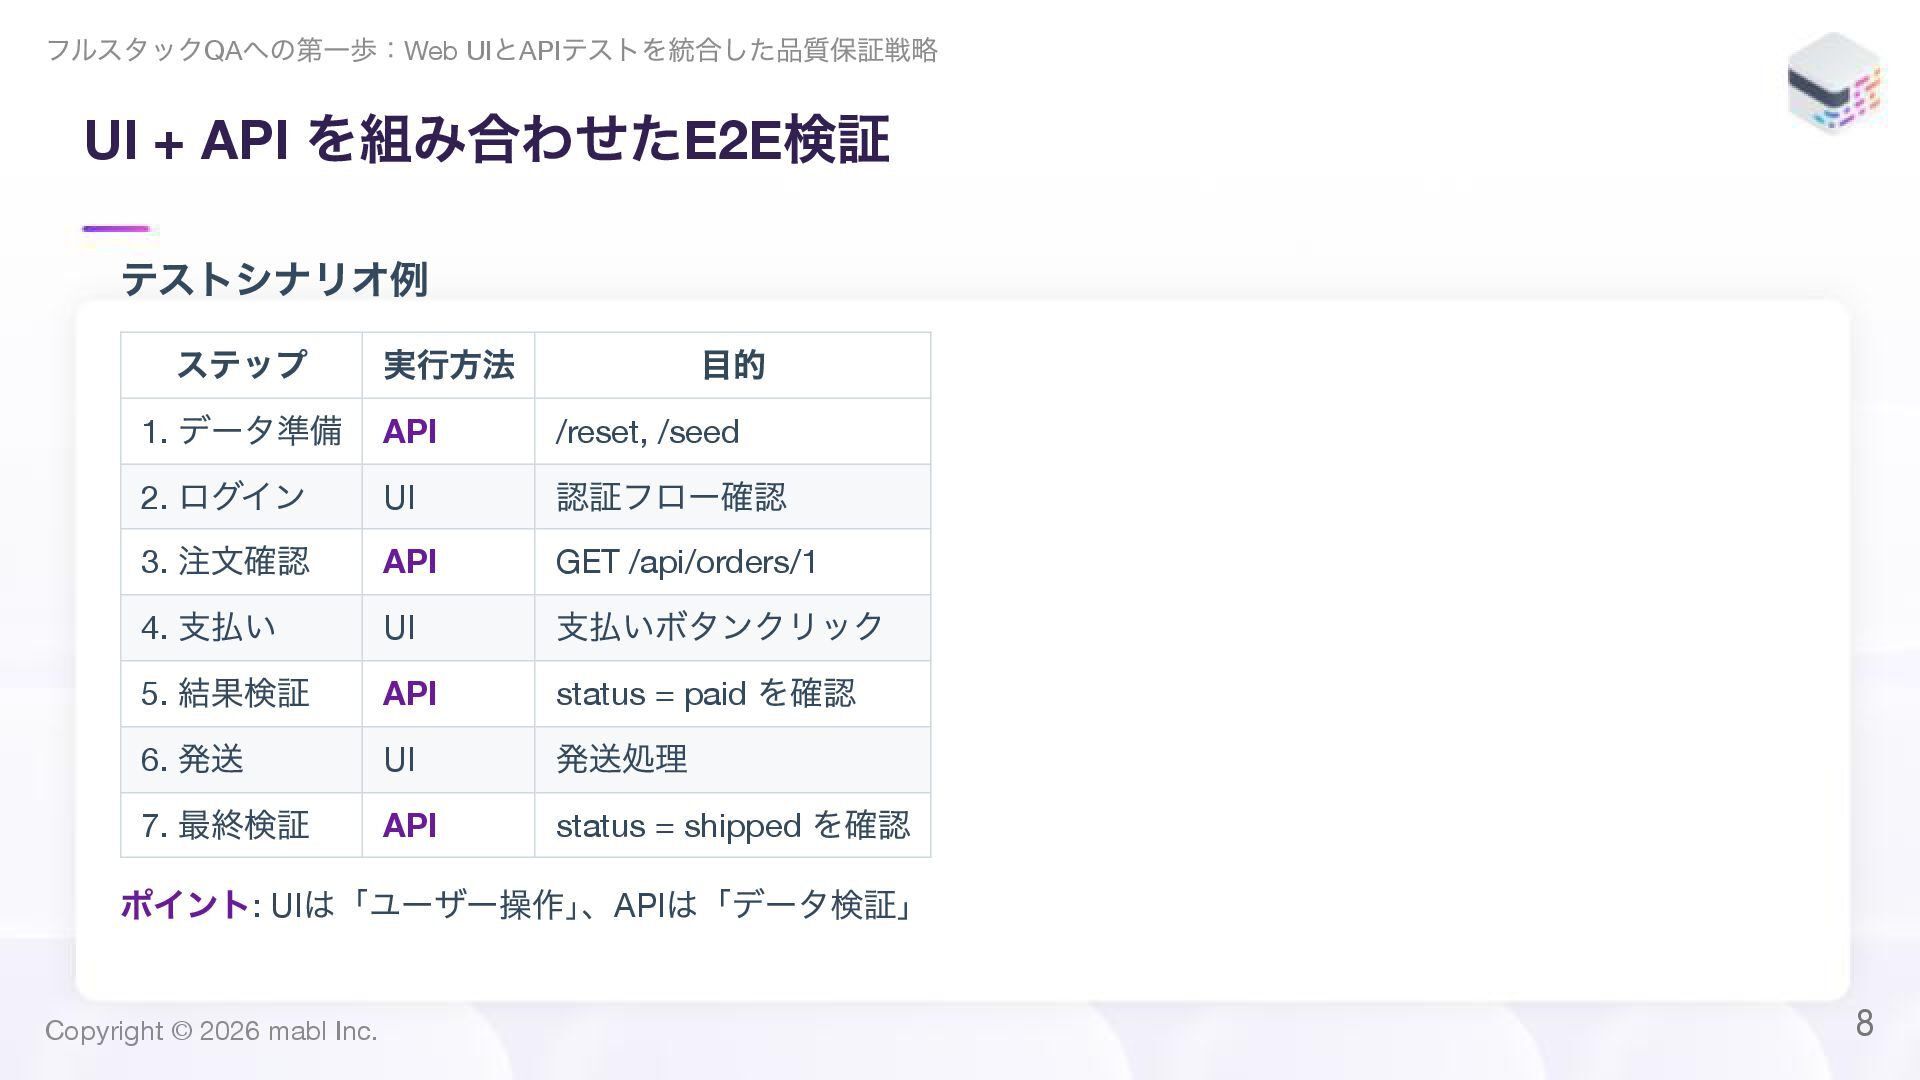
Task: Click the '6. 発送' step cell
Action: 192,759
